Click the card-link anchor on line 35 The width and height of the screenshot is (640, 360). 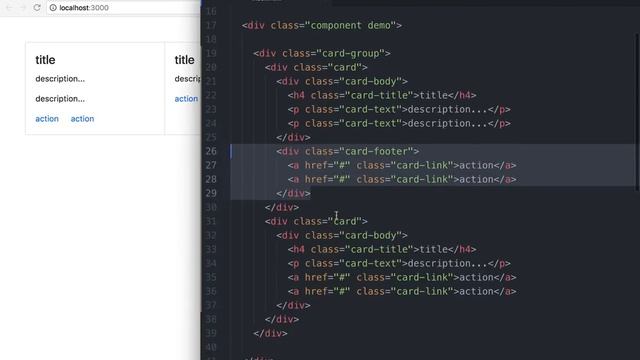pyautogui.click(x=402, y=278)
